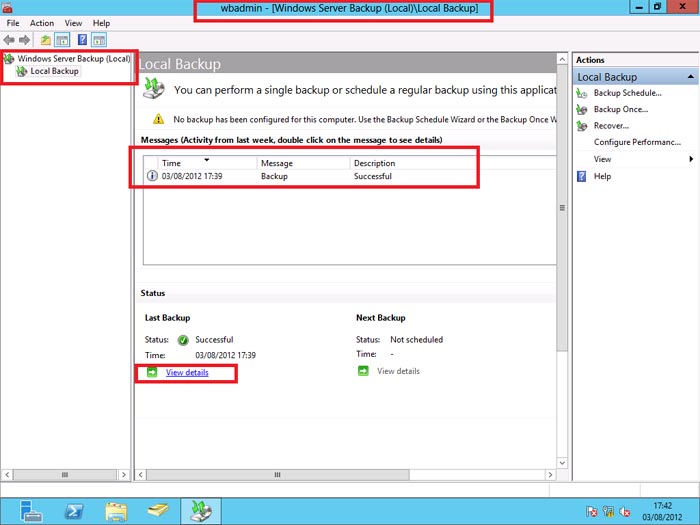Viewport: 700px width, 525px height.
Task: Sort messages by the Time column header
Action: coord(207,163)
